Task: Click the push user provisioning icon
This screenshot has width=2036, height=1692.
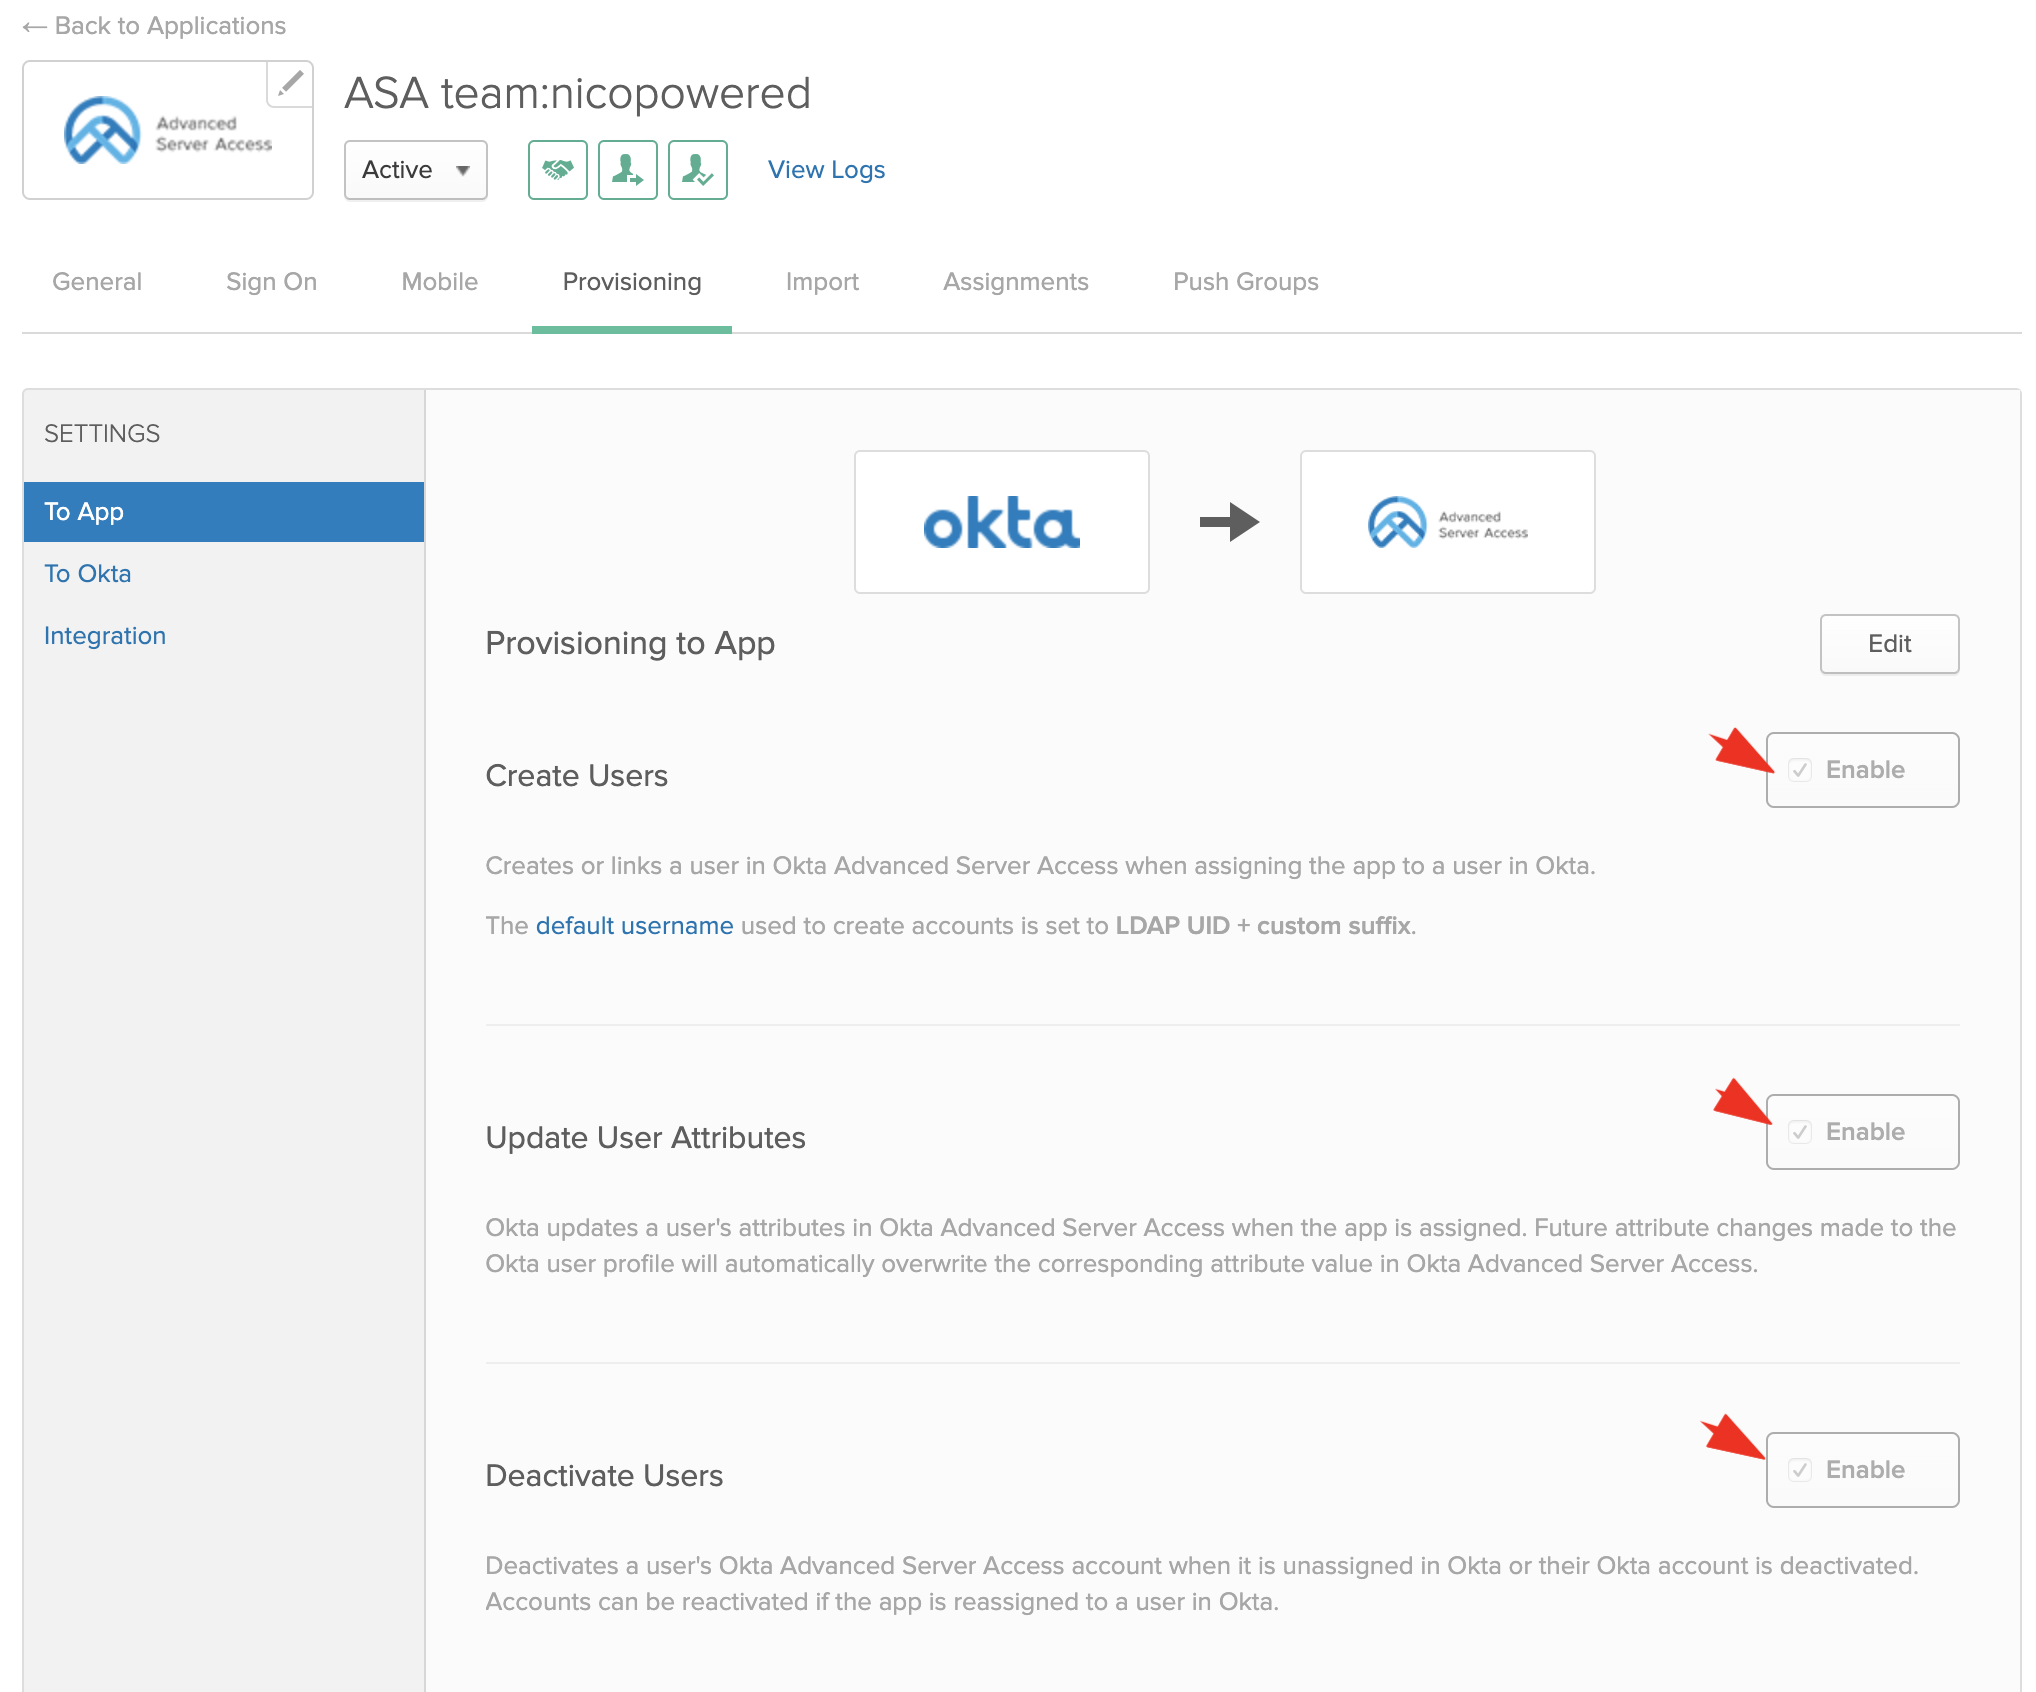Action: click(627, 170)
